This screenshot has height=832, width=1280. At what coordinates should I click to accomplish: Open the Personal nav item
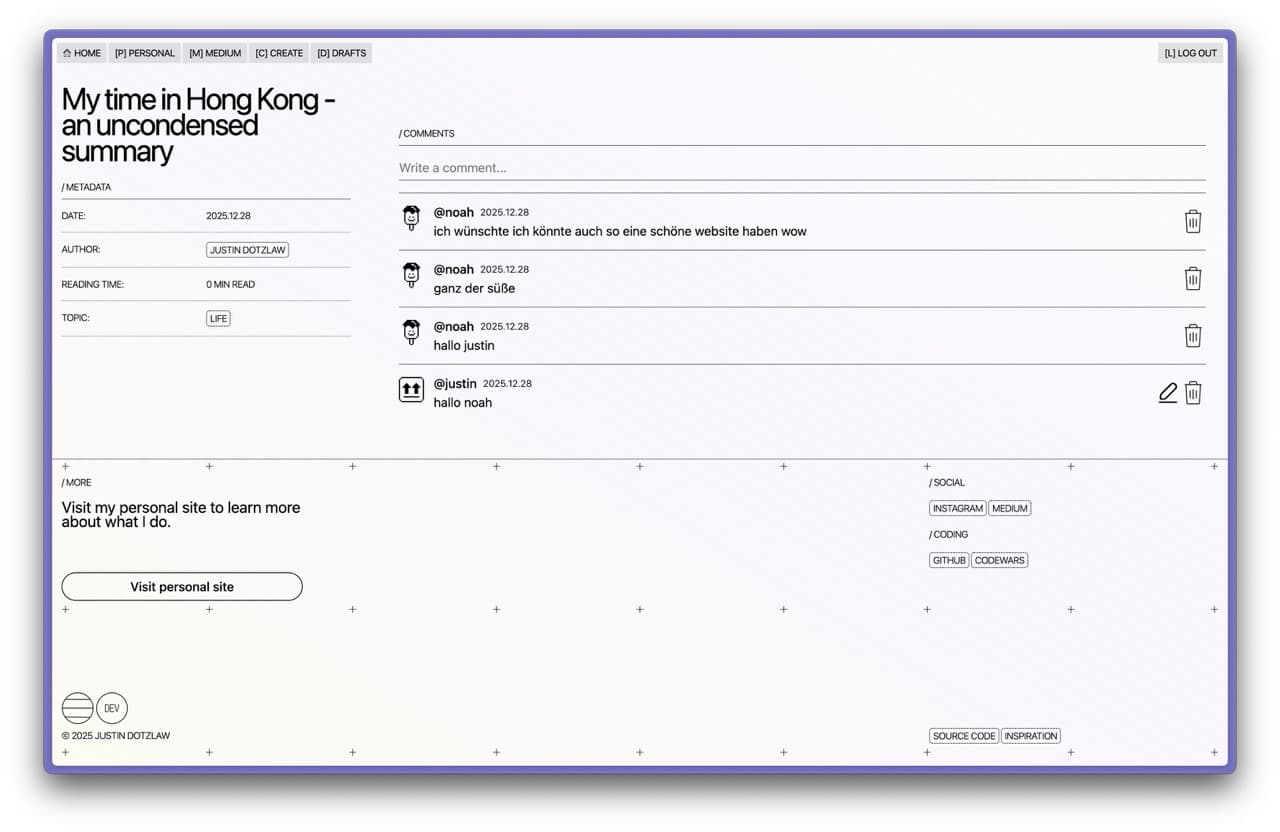point(145,53)
